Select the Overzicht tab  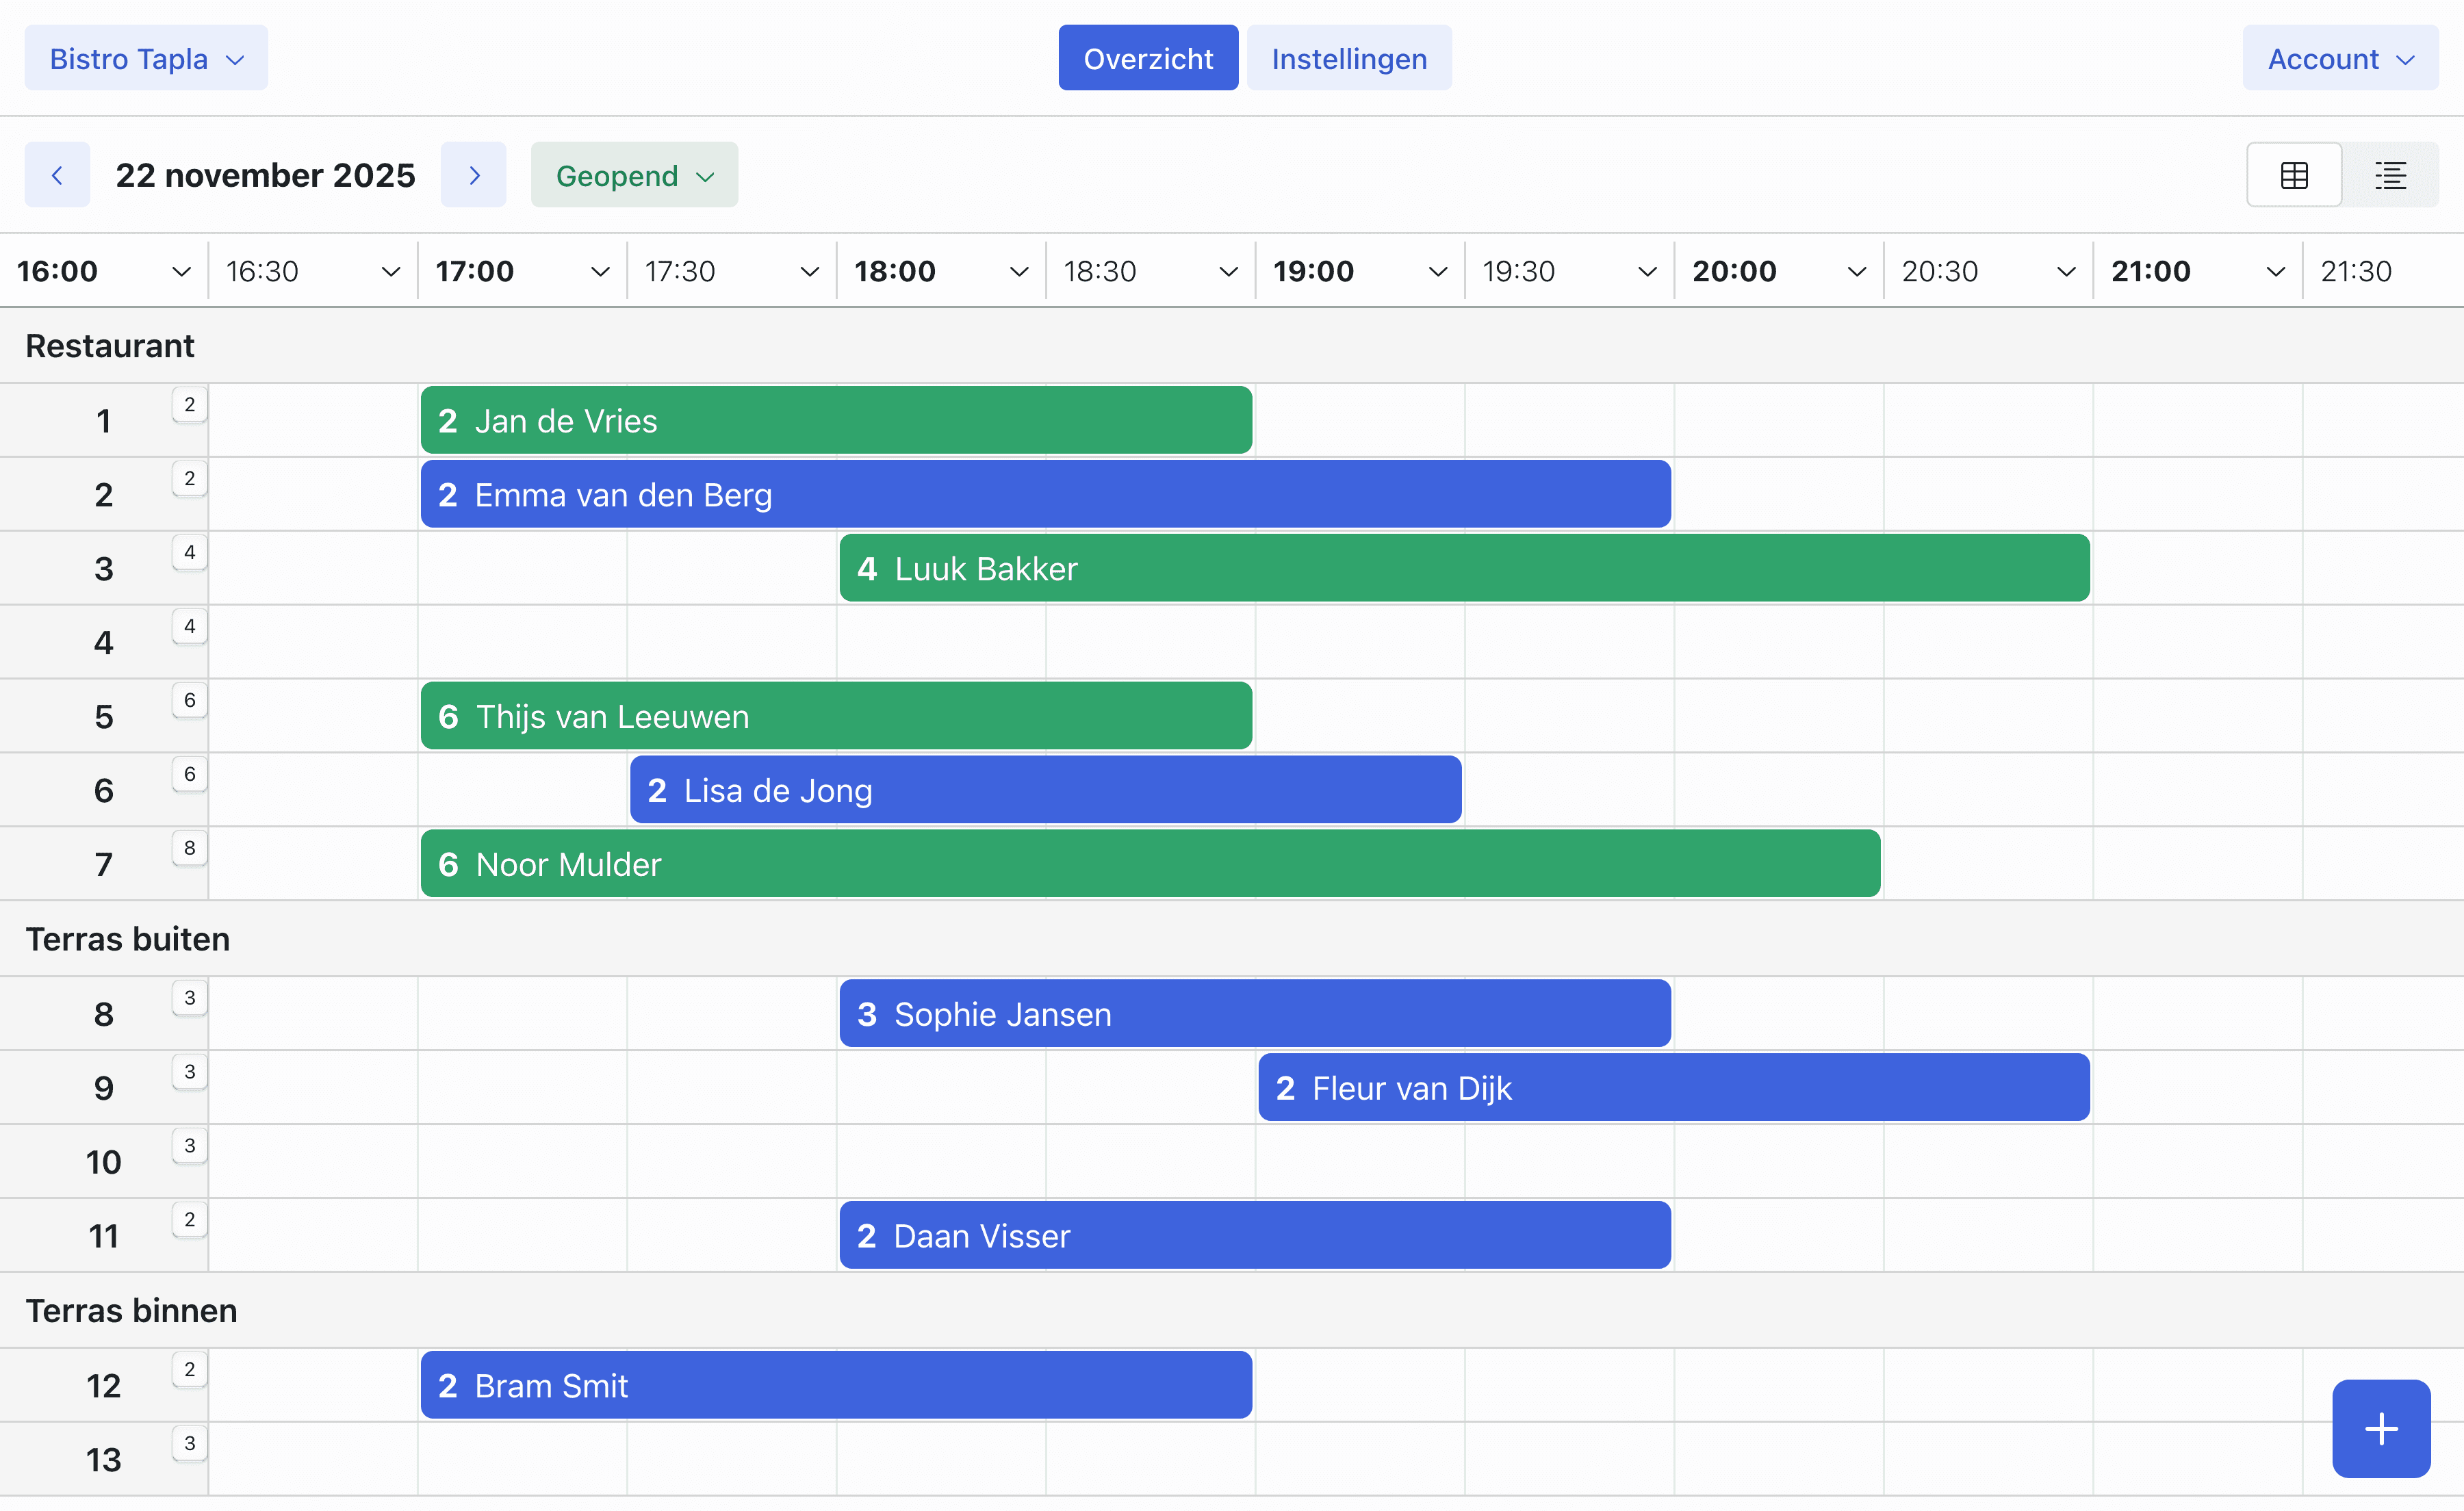click(x=1148, y=58)
